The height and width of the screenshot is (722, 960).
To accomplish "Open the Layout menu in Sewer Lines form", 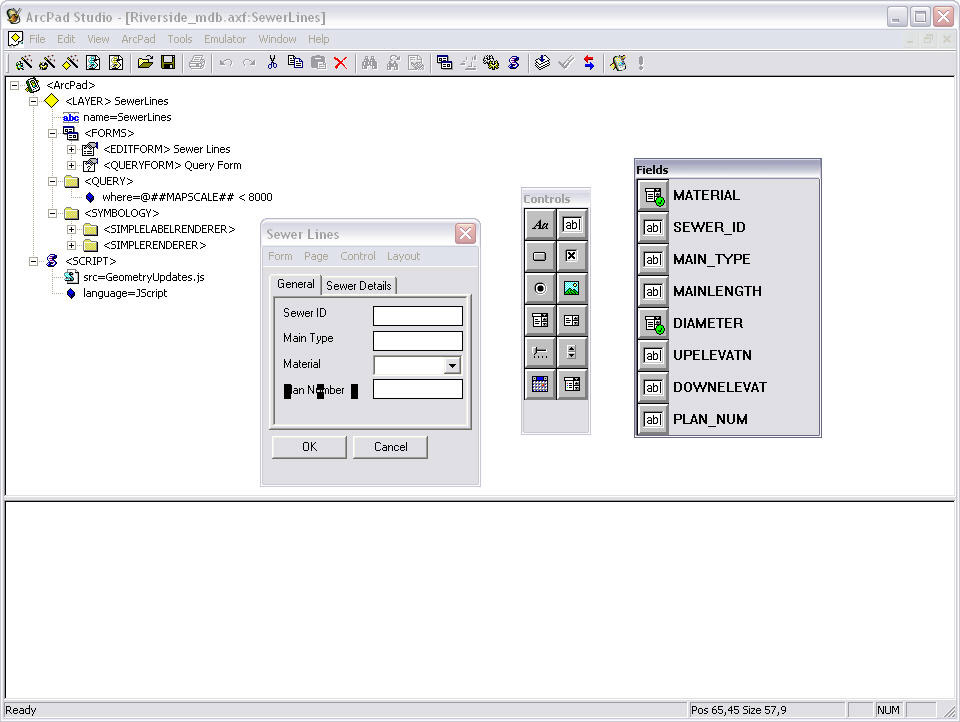I will click(x=403, y=256).
